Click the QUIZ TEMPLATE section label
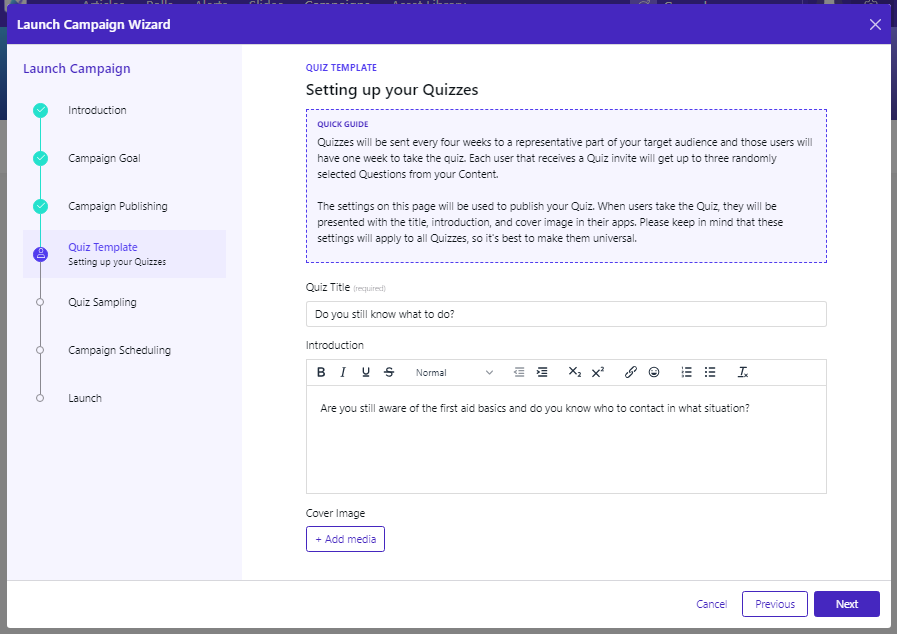 pos(341,68)
